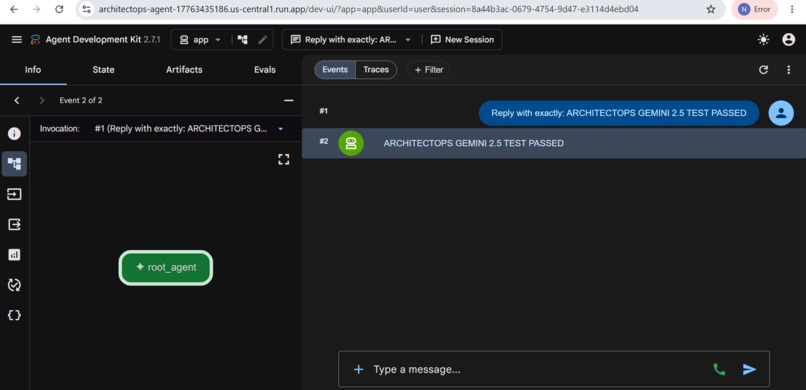This screenshot has width=806, height=390.
Task: Go to next event with right chevron
Action: [42, 100]
